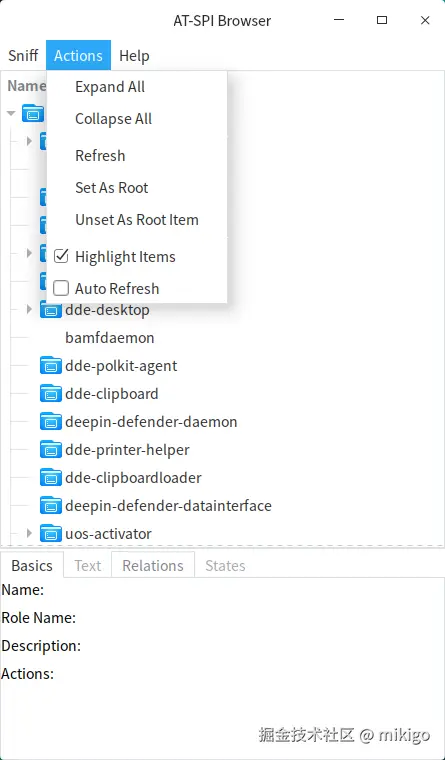
Task: Enable the Auto Refresh checkbox
Action: coord(61,288)
